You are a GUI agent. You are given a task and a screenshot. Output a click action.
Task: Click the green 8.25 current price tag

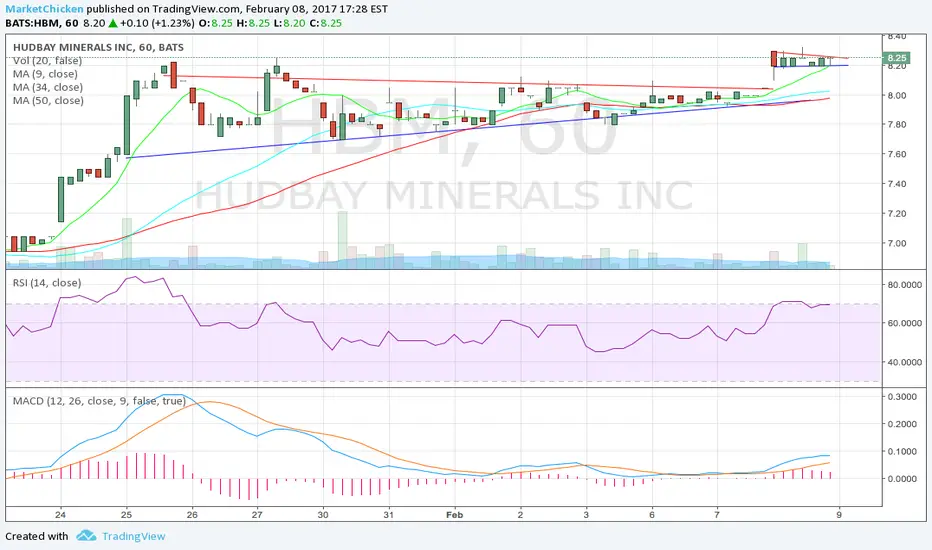(896, 58)
